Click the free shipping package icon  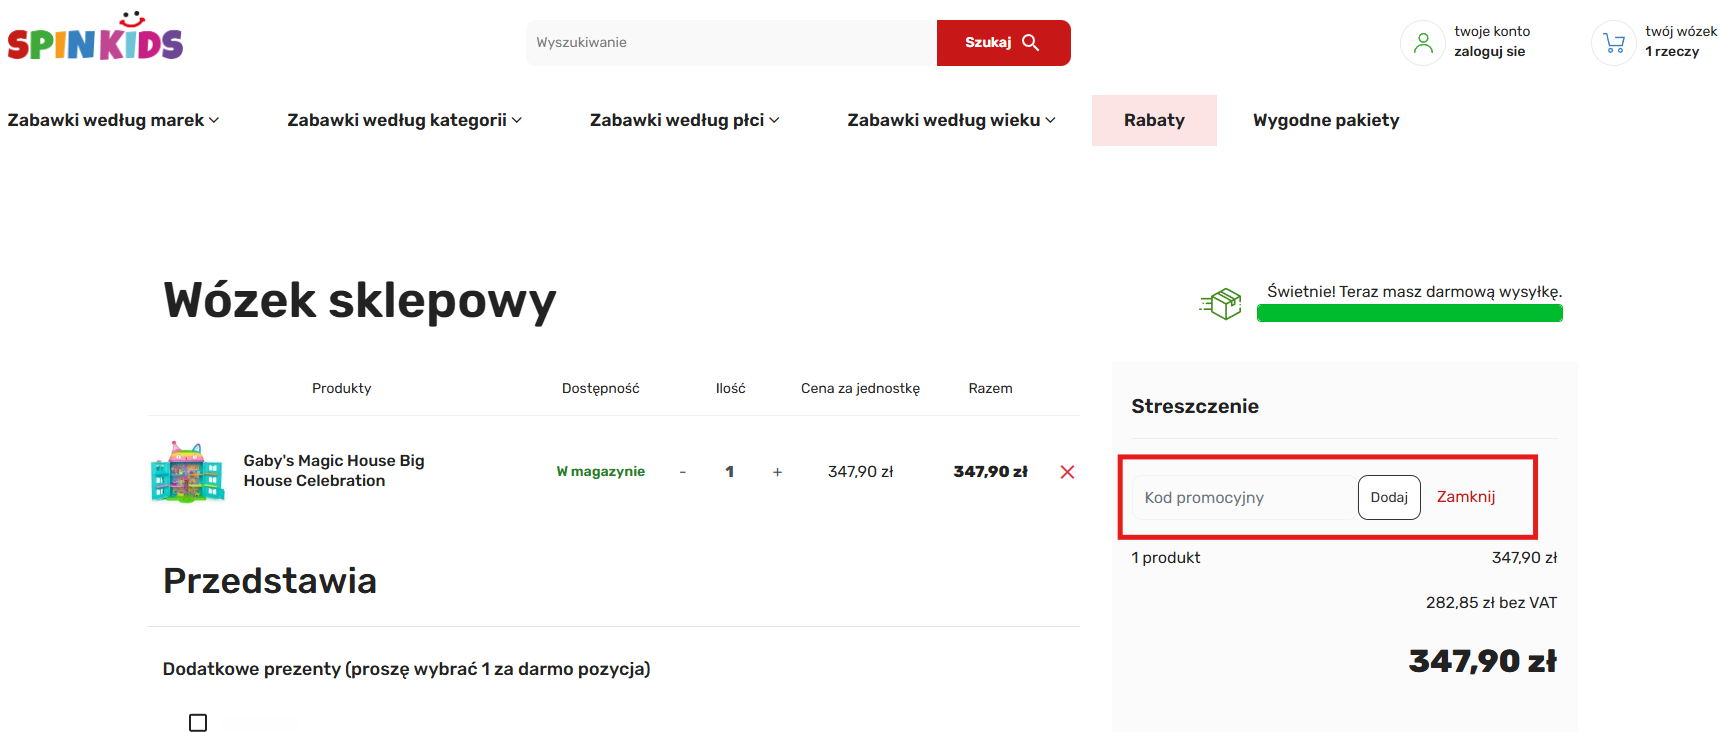(1221, 303)
